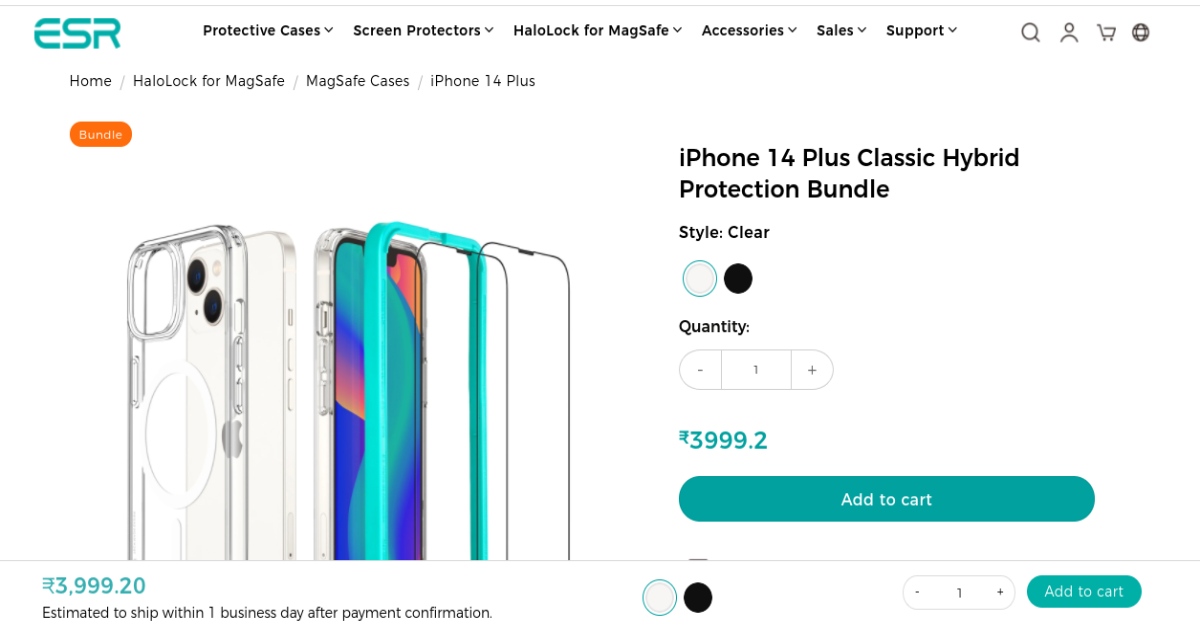Screen dimensions: 1200x630
Task: Expand the Screen Protectors dropdown
Action: click(423, 30)
